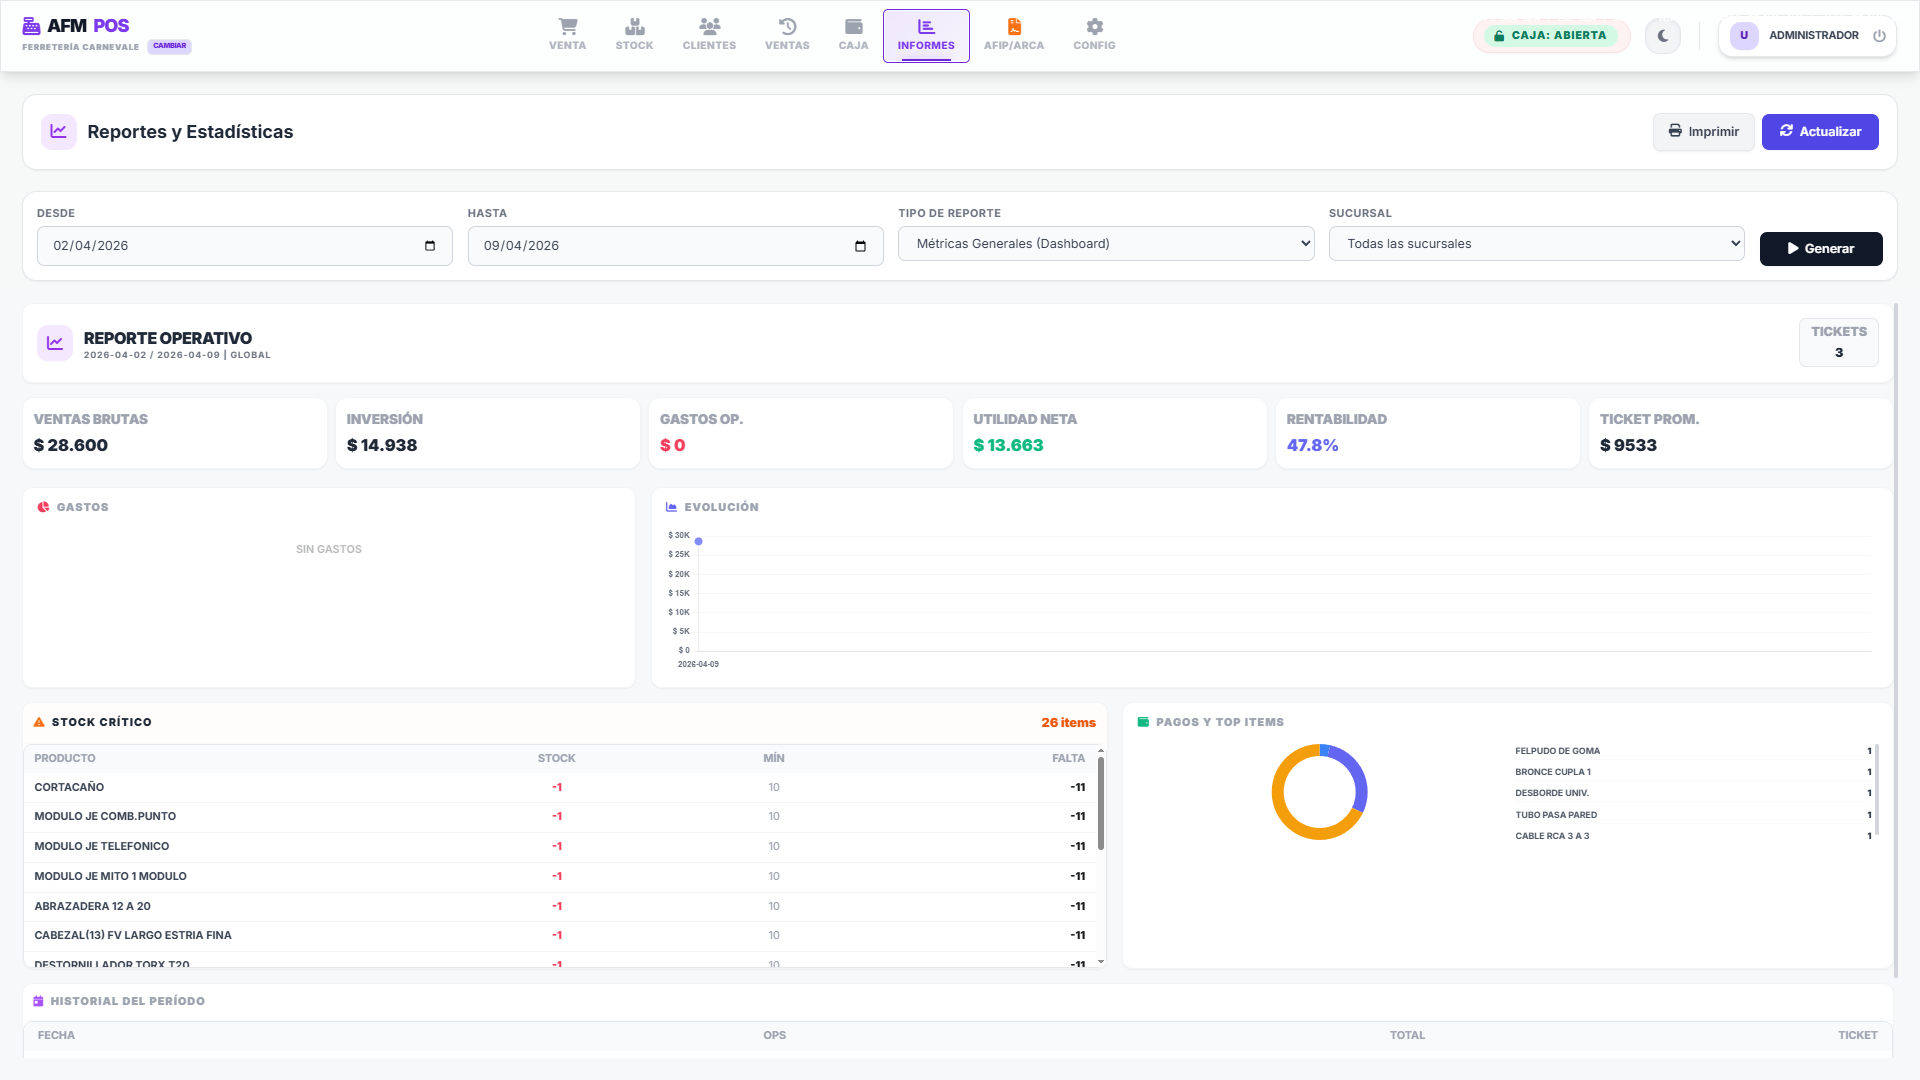The width and height of the screenshot is (1920, 1080).
Task: Click the Stock Crítico table scrollbar
Action: (x=1101, y=805)
